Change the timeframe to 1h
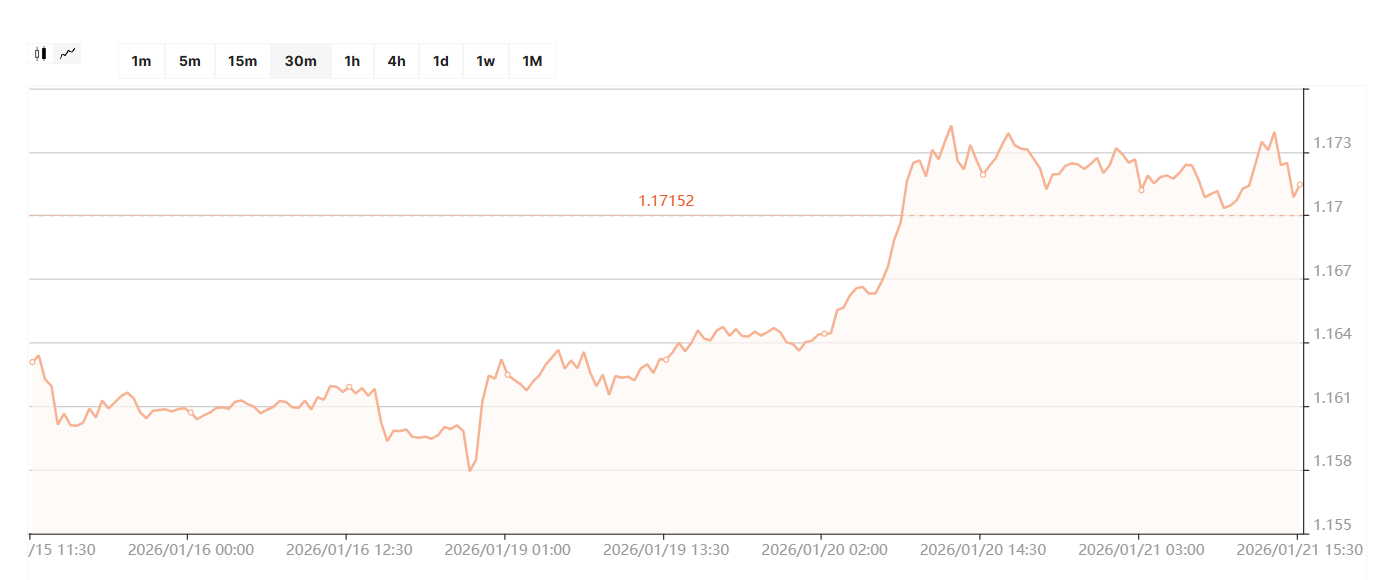Screen dimensions: 1392x580 352,61
